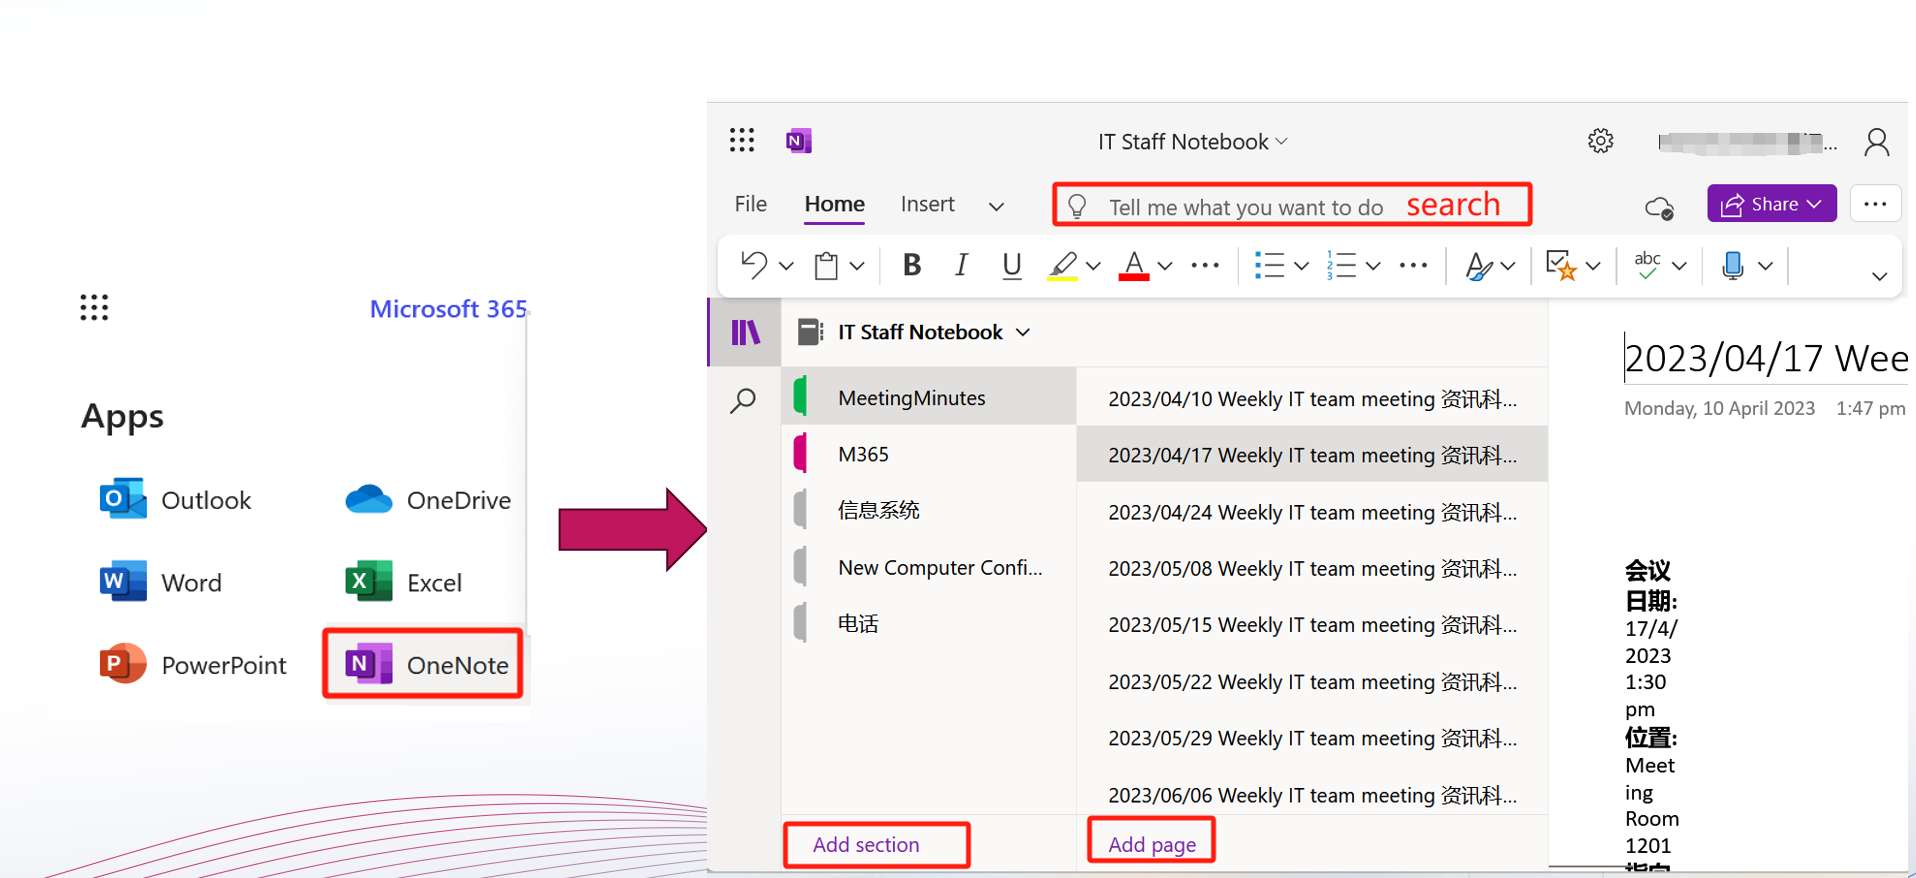Apply the yellow text highlight color
This screenshot has height=878, width=1916.
pyautogui.click(x=1062, y=266)
